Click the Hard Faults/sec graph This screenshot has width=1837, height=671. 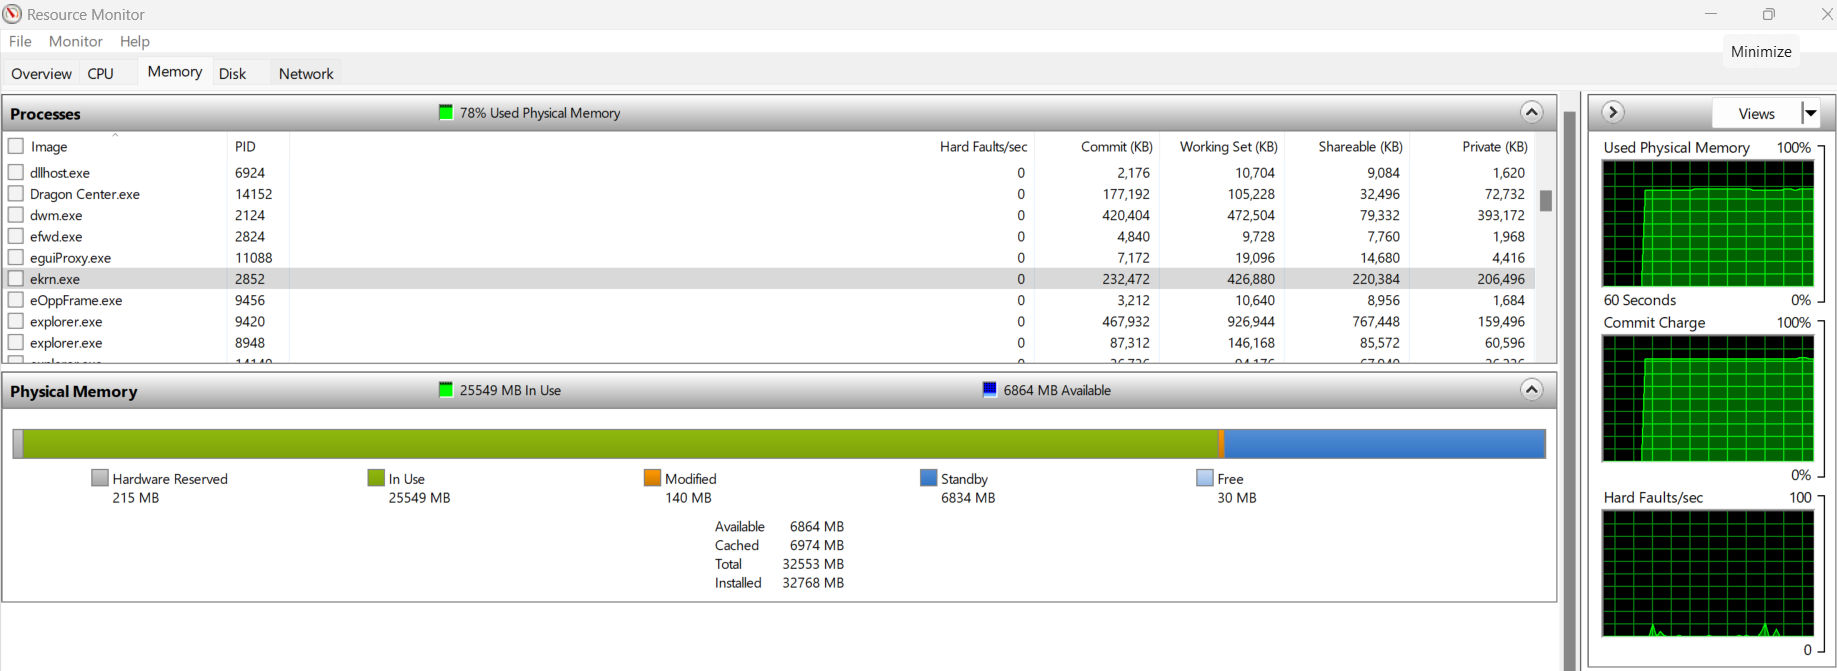pos(1708,573)
